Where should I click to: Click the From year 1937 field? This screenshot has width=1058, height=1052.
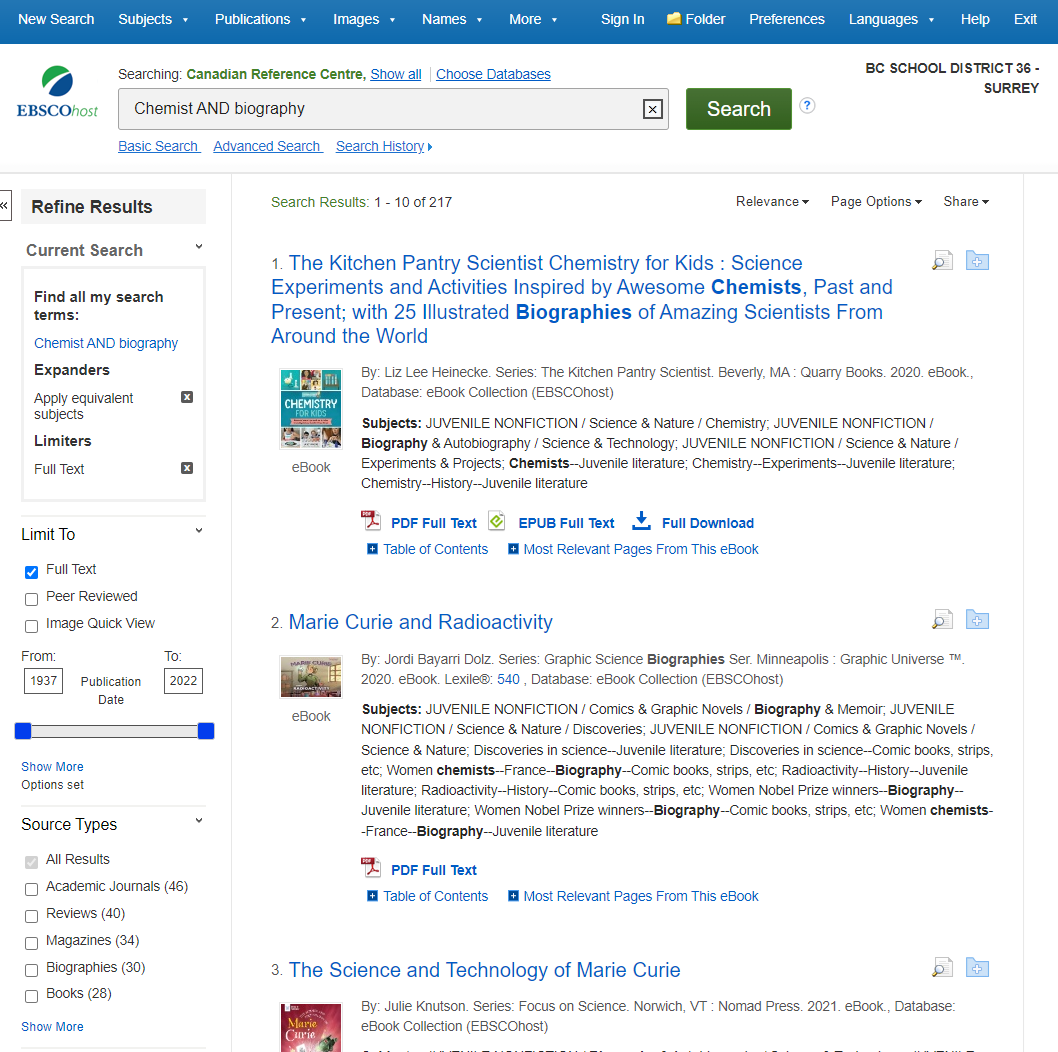pyautogui.click(x=43, y=680)
